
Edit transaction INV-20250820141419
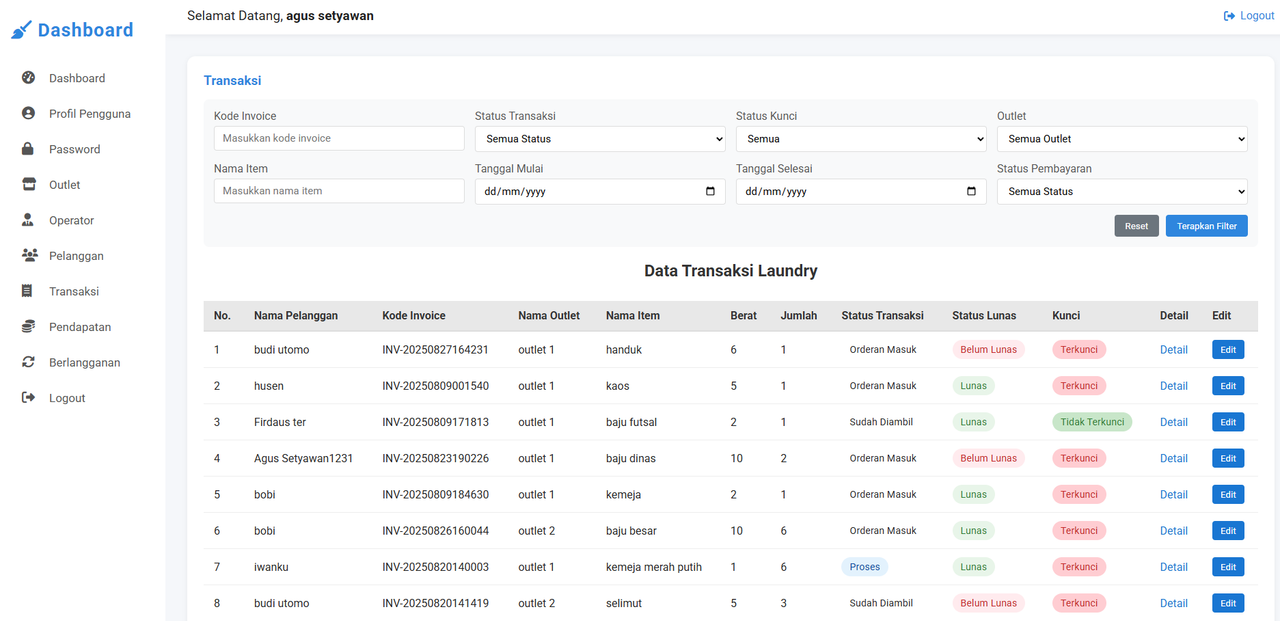(1228, 603)
